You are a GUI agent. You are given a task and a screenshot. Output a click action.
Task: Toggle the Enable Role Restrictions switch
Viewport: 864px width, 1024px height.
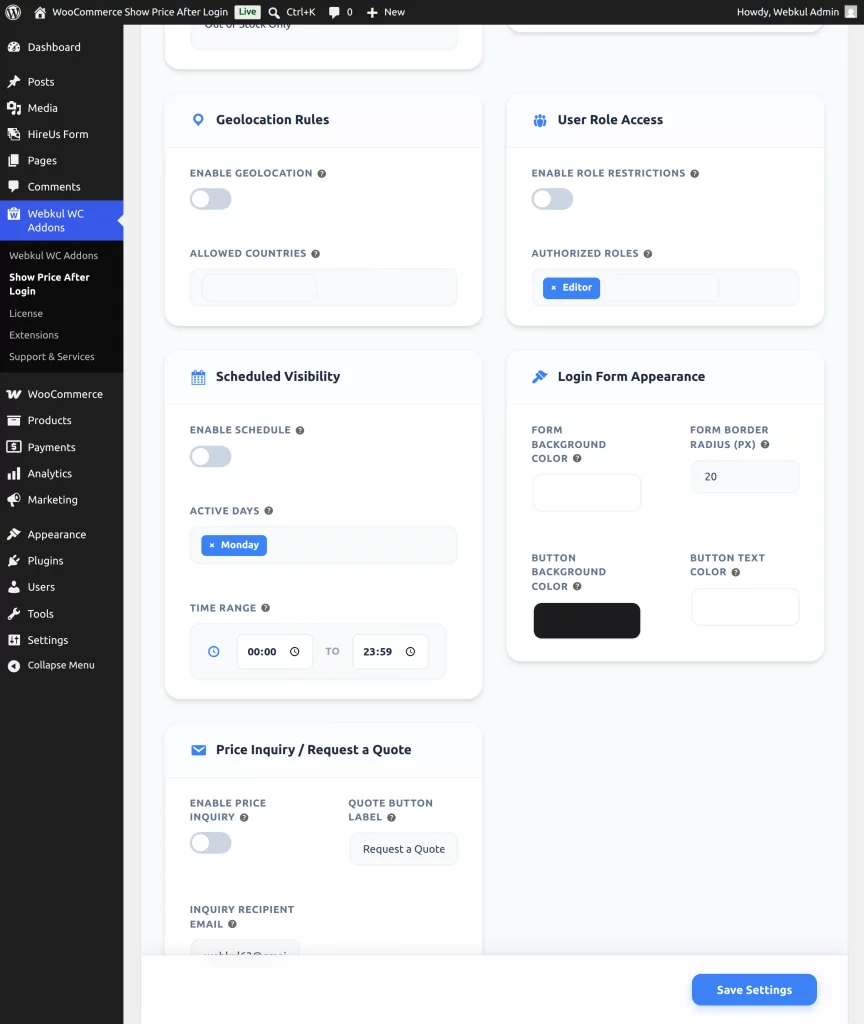[552, 199]
